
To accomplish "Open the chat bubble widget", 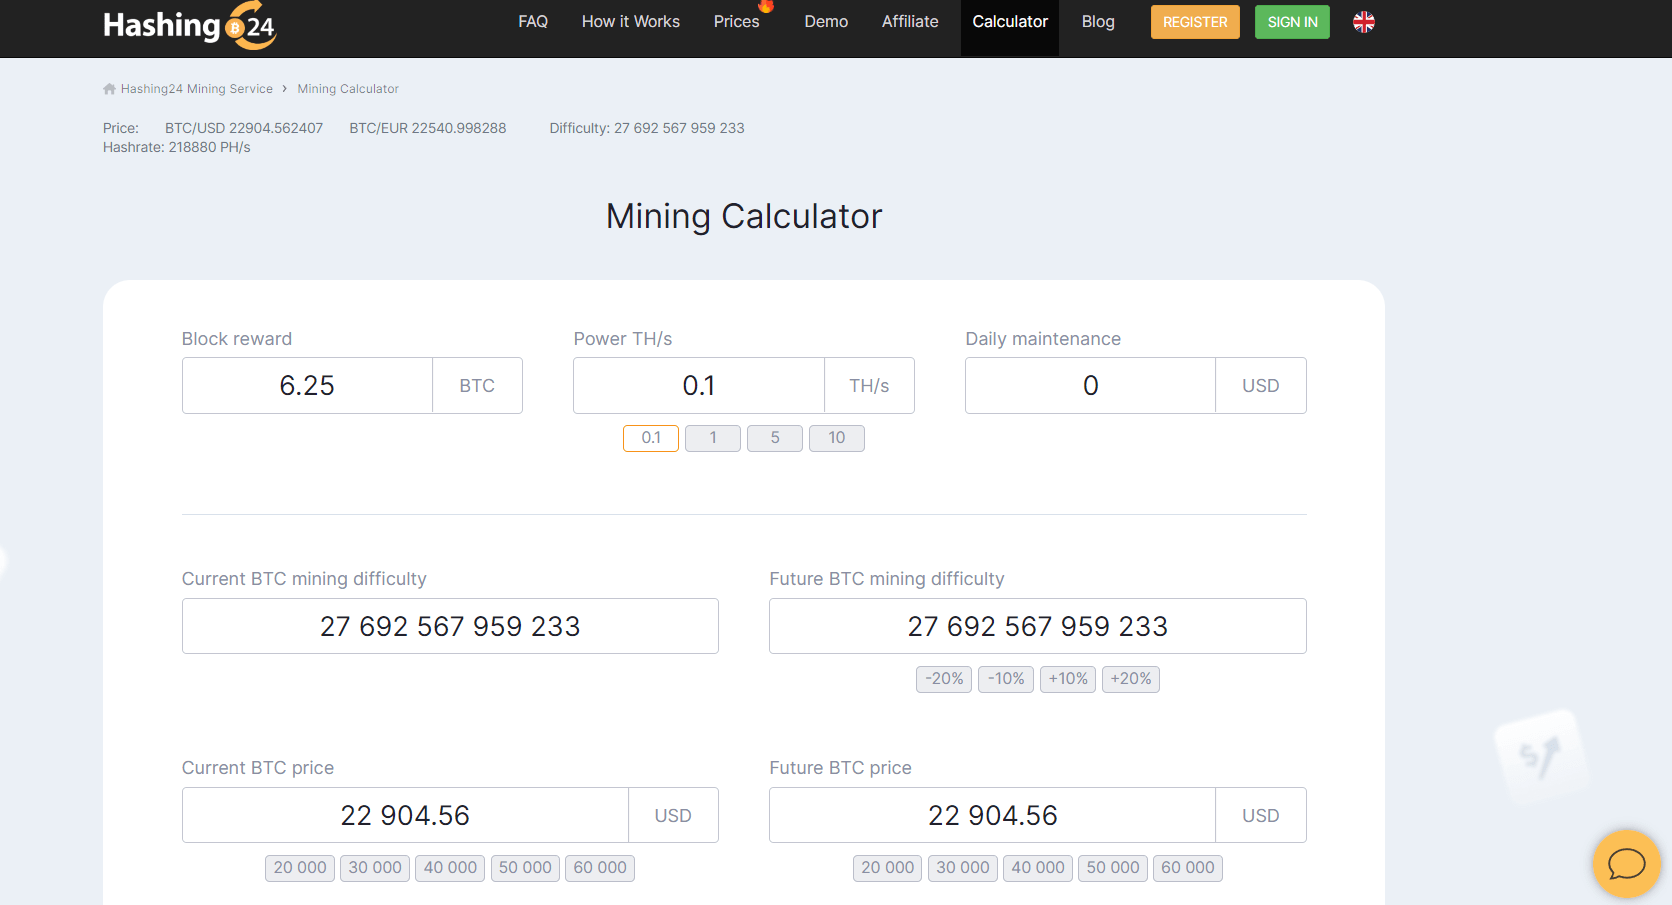I will [1626, 863].
